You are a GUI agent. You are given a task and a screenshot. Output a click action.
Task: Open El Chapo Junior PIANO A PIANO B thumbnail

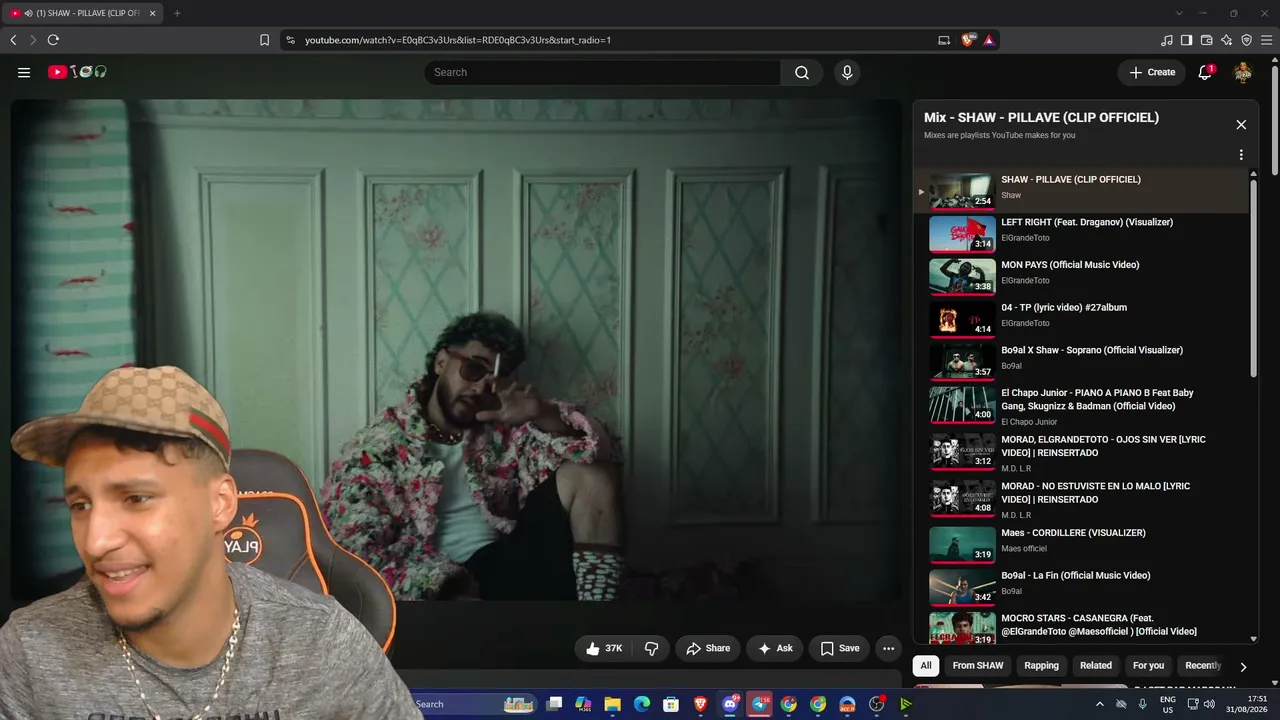(962, 405)
